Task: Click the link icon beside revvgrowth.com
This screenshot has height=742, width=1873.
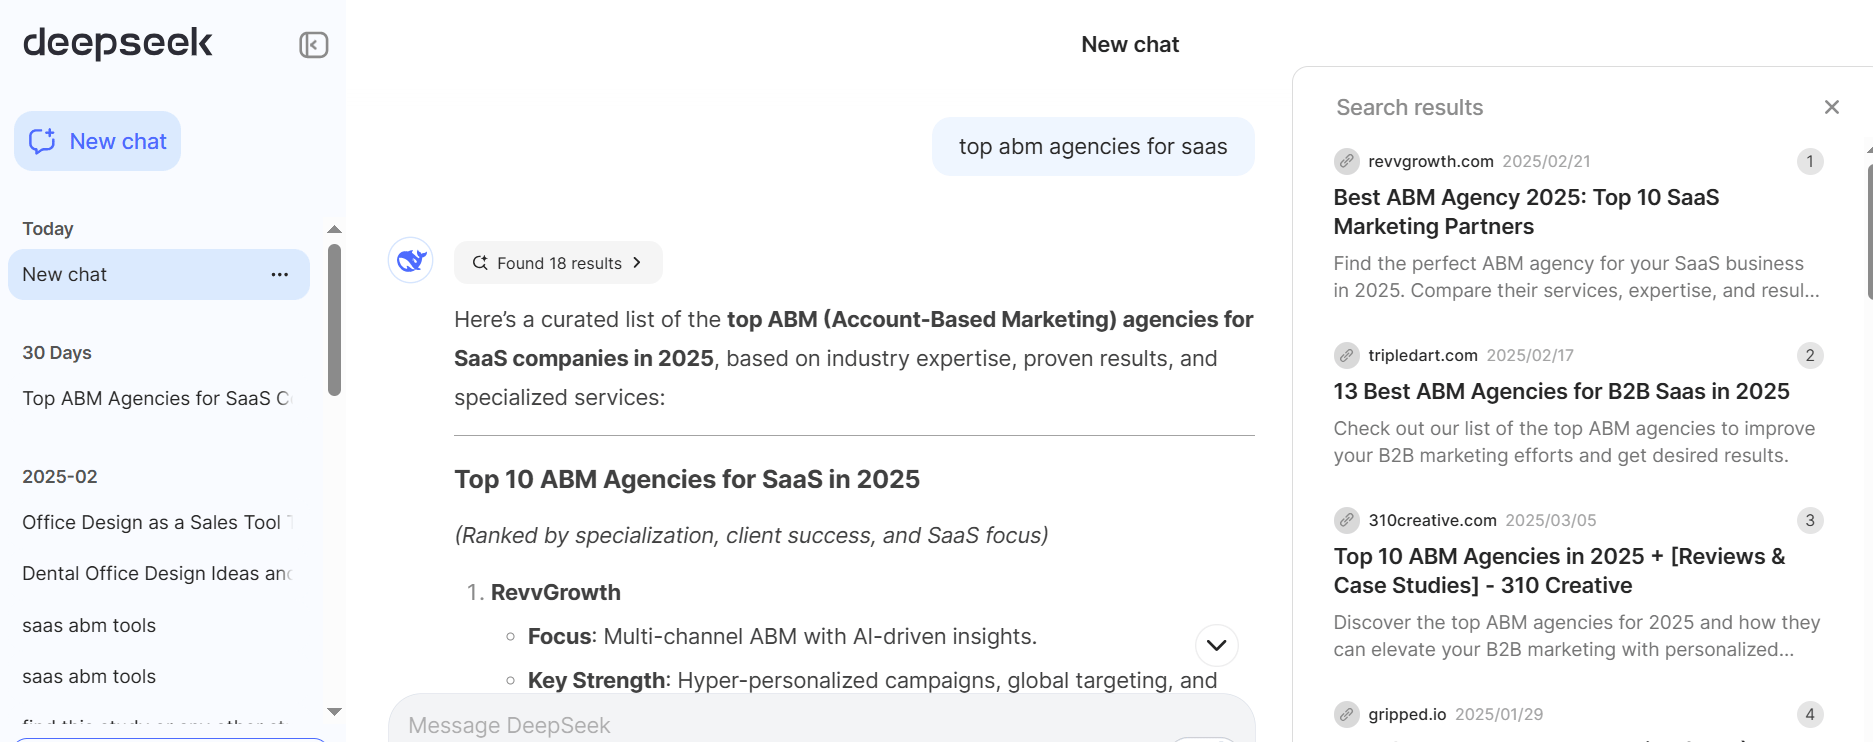Action: [x=1347, y=161]
